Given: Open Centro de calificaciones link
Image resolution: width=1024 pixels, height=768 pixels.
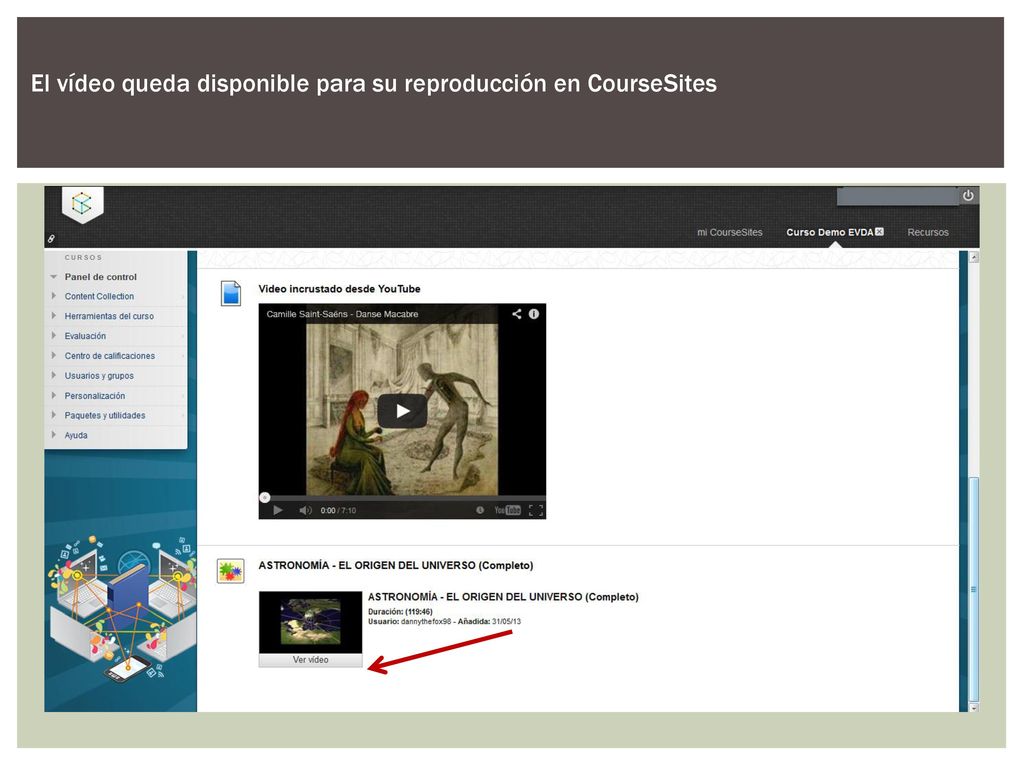Looking at the screenshot, I should (110, 356).
